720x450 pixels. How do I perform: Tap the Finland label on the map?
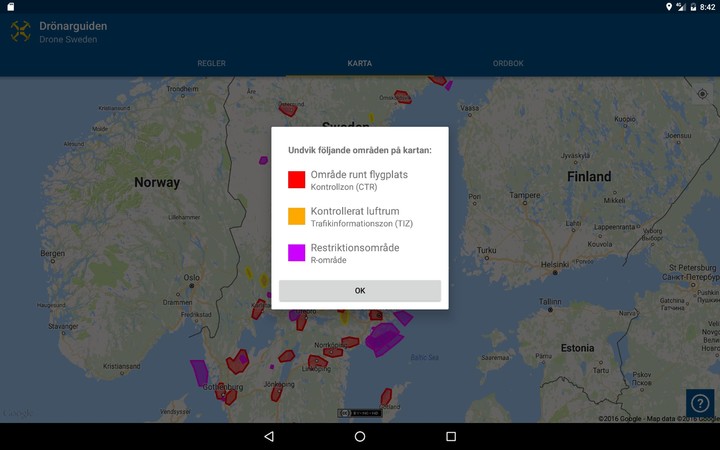589,176
